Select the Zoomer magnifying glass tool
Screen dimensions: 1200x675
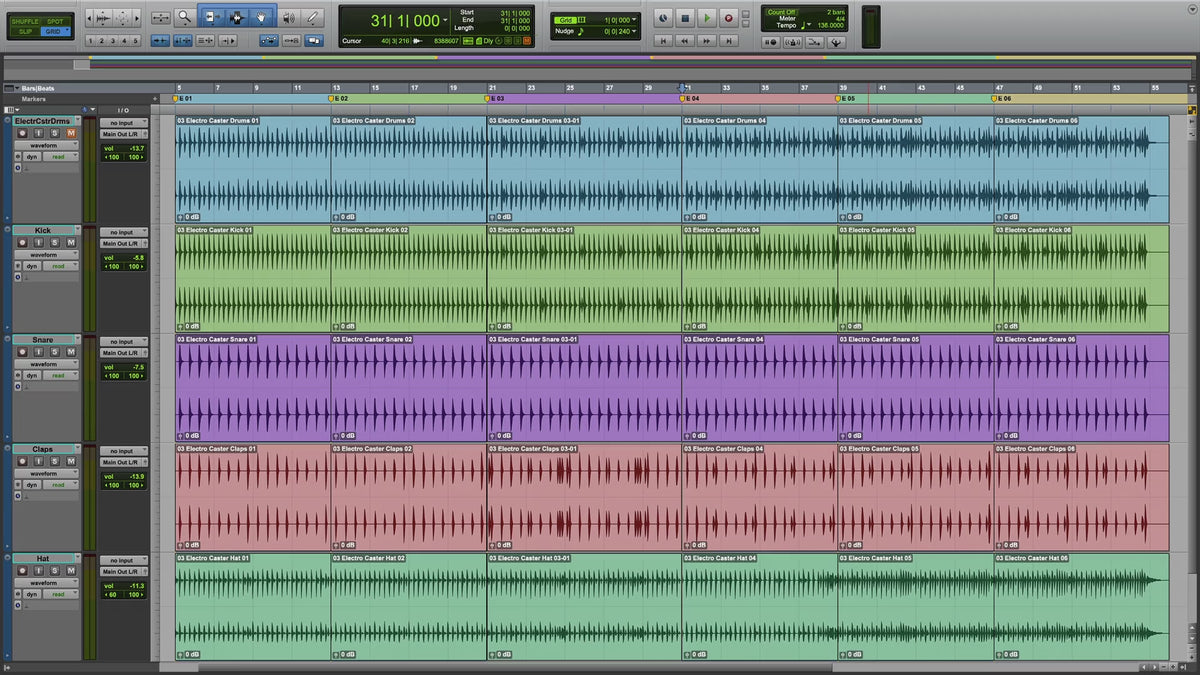pyautogui.click(x=185, y=17)
